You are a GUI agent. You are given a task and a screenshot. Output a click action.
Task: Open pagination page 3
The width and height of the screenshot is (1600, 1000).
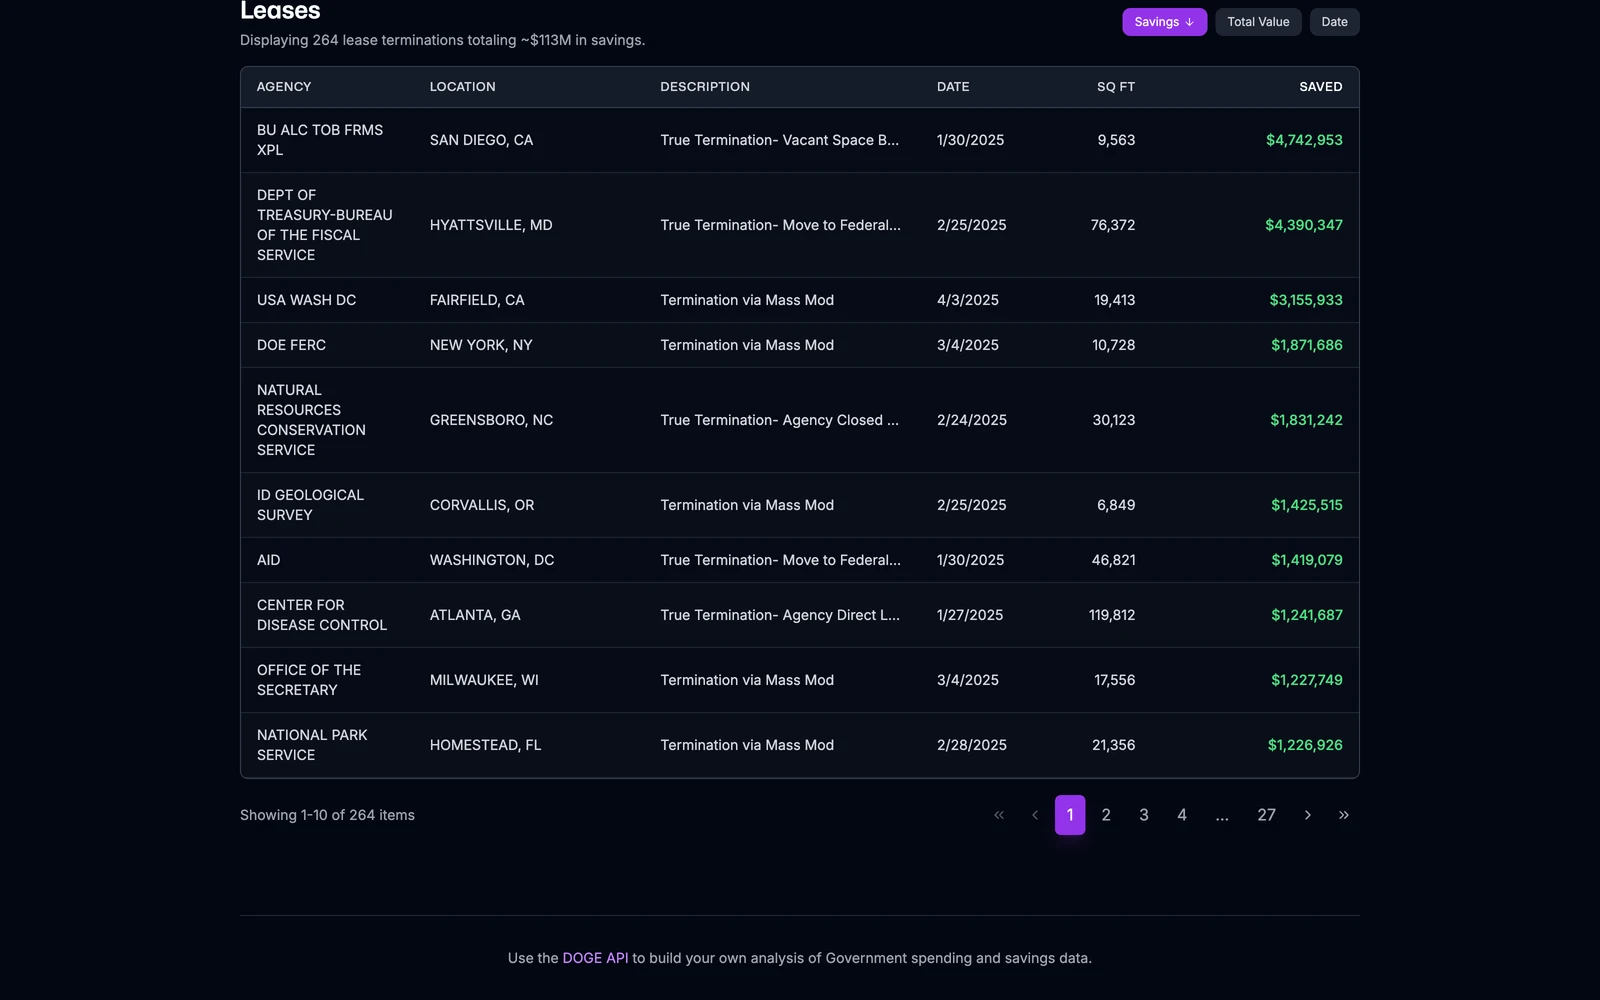[1144, 815]
